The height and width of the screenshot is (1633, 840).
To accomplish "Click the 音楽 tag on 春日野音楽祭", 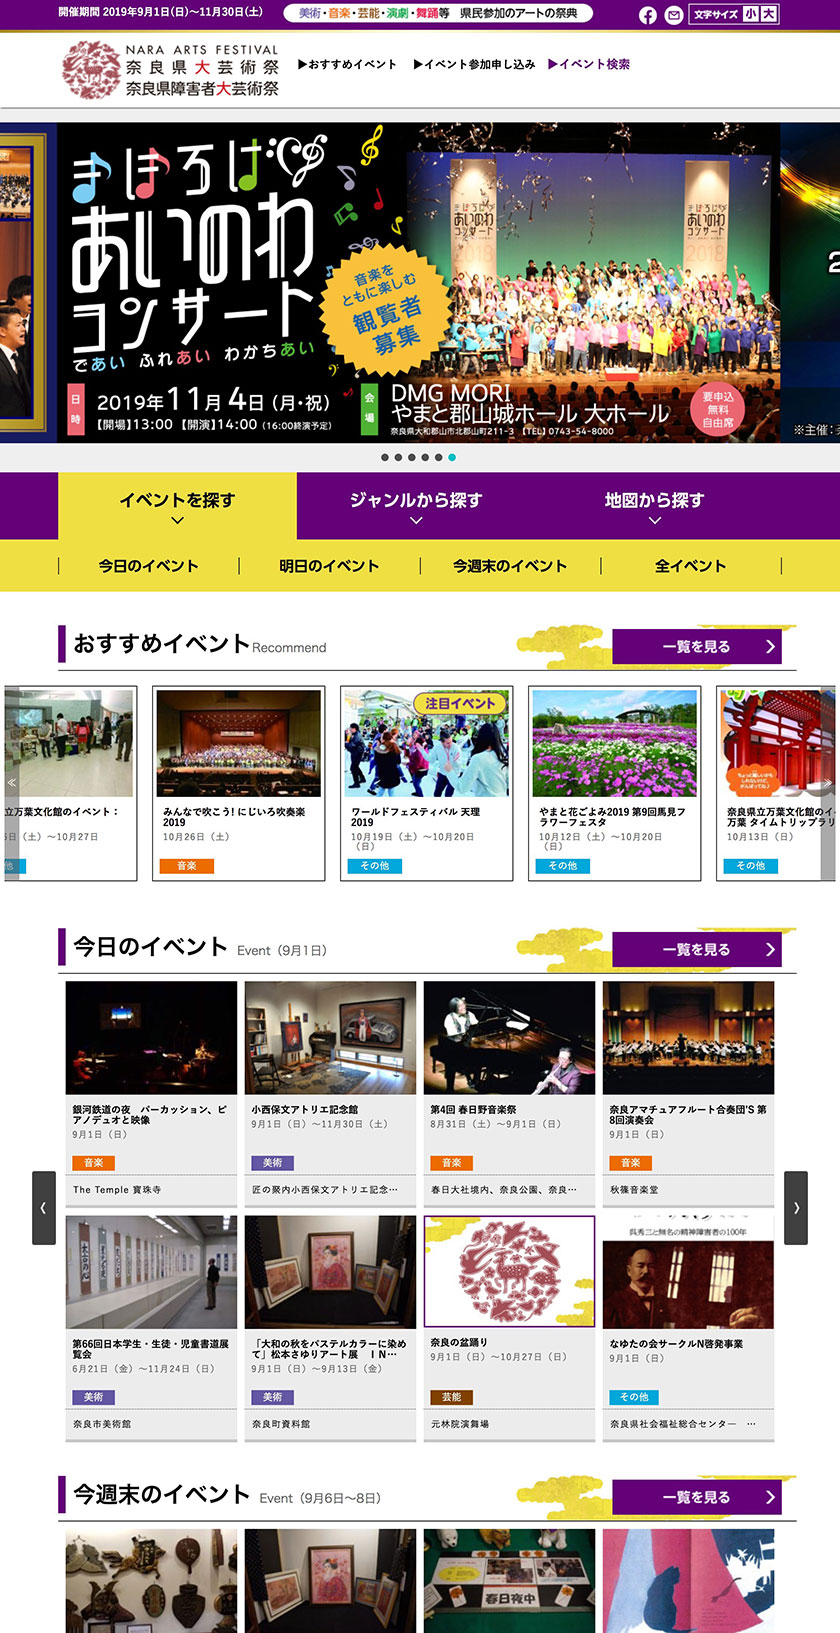I will coord(452,1163).
